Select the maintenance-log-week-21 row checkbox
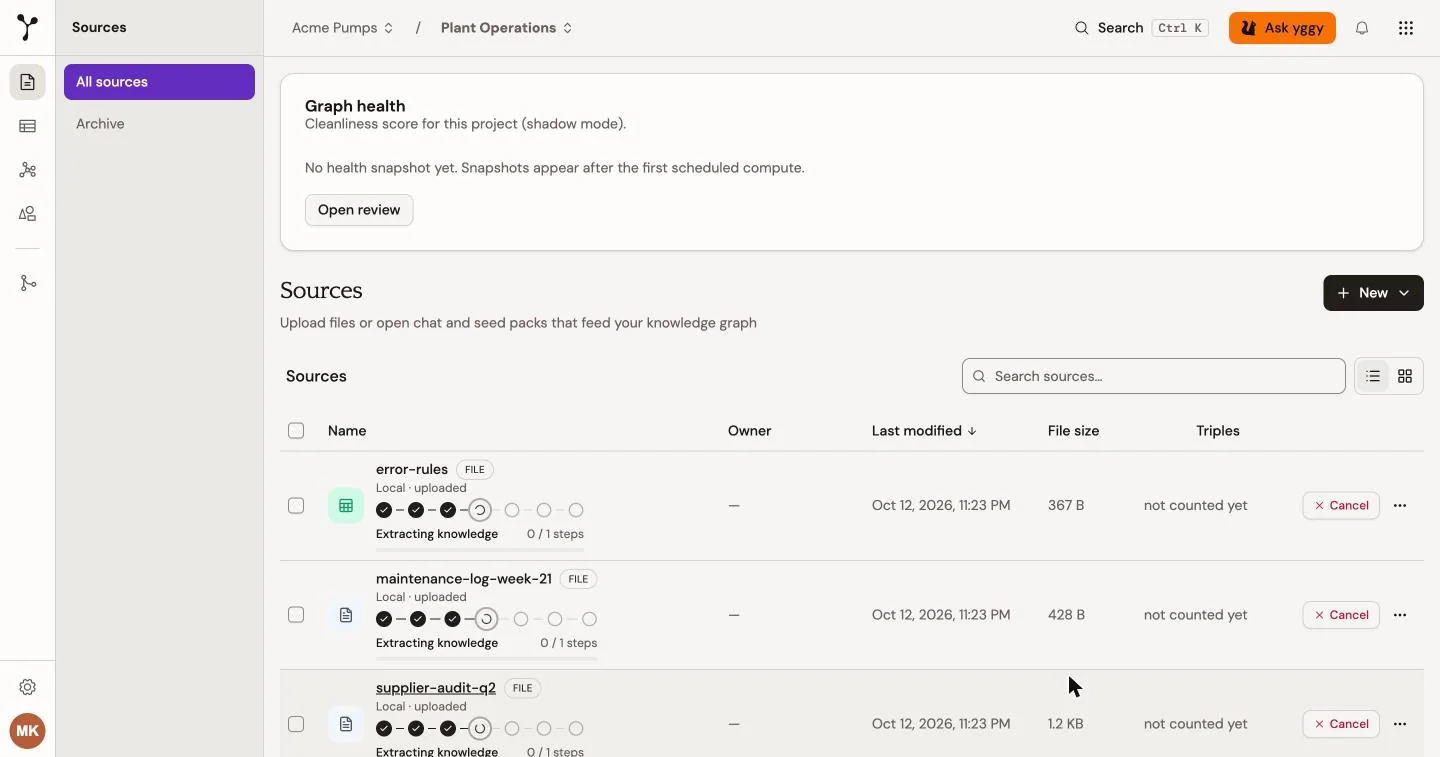Viewport: 1440px width, 757px height. pyautogui.click(x=296, y=615)
